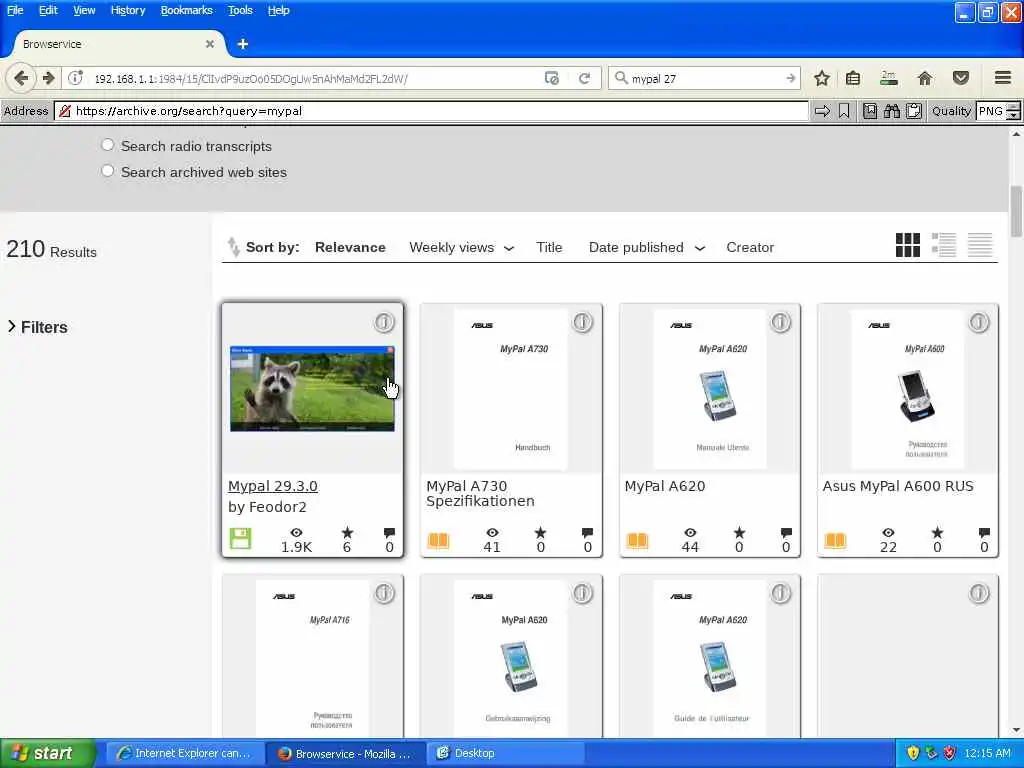Open the Pocket icon in toolbar
The image size is (1024, 768).
pos(961,78)
